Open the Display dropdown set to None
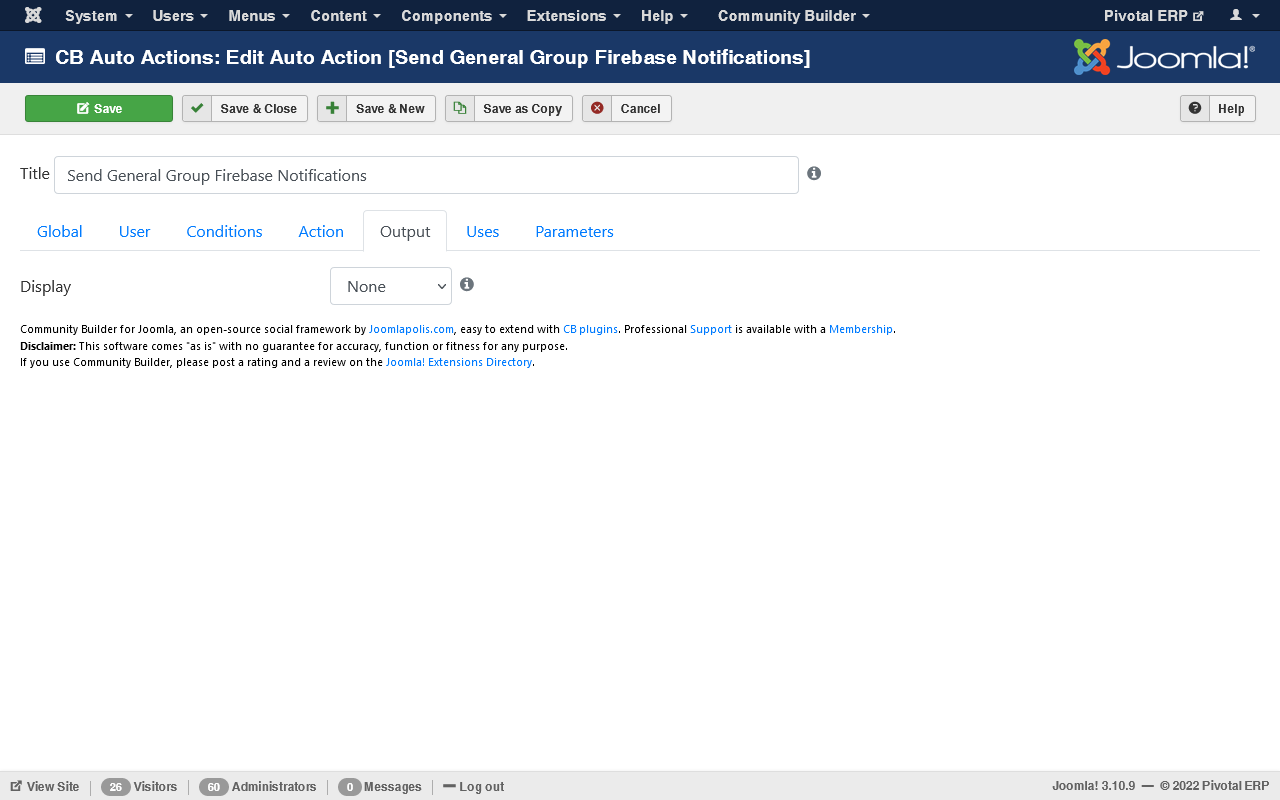The height and width of the screenshot is (800, 1280). coord(391,286)
